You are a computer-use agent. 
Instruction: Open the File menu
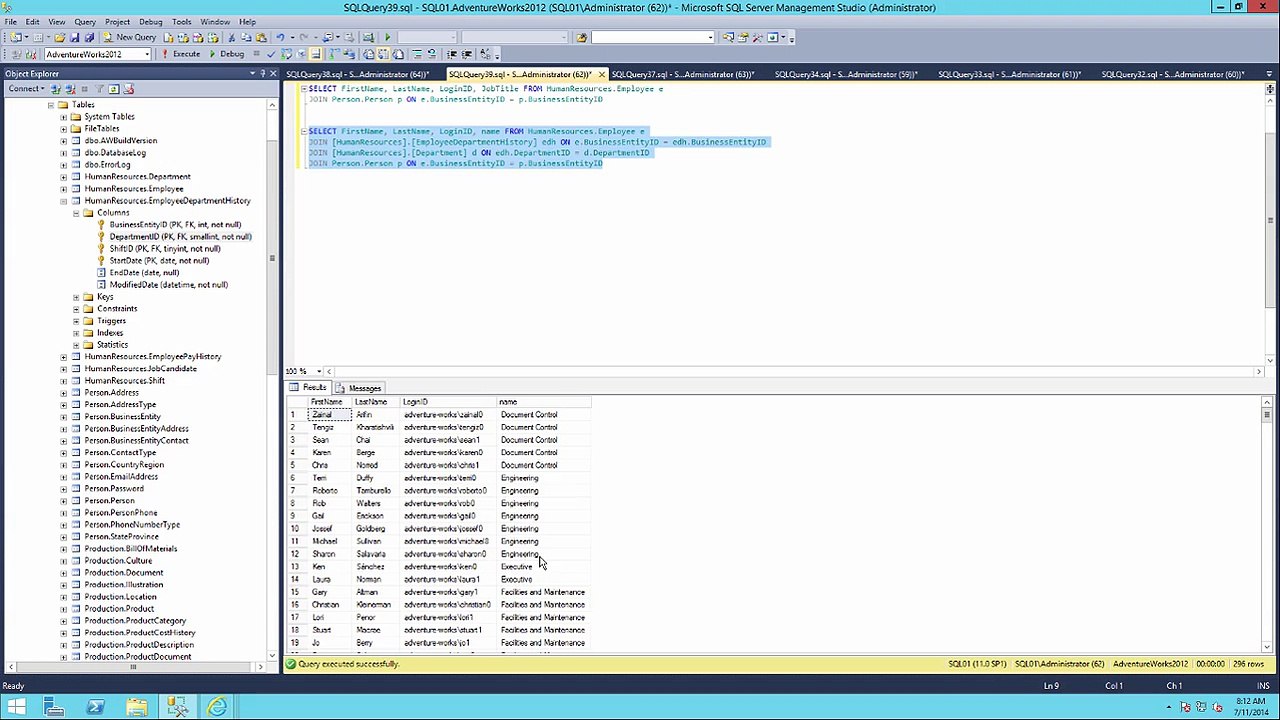pos(10,21)
